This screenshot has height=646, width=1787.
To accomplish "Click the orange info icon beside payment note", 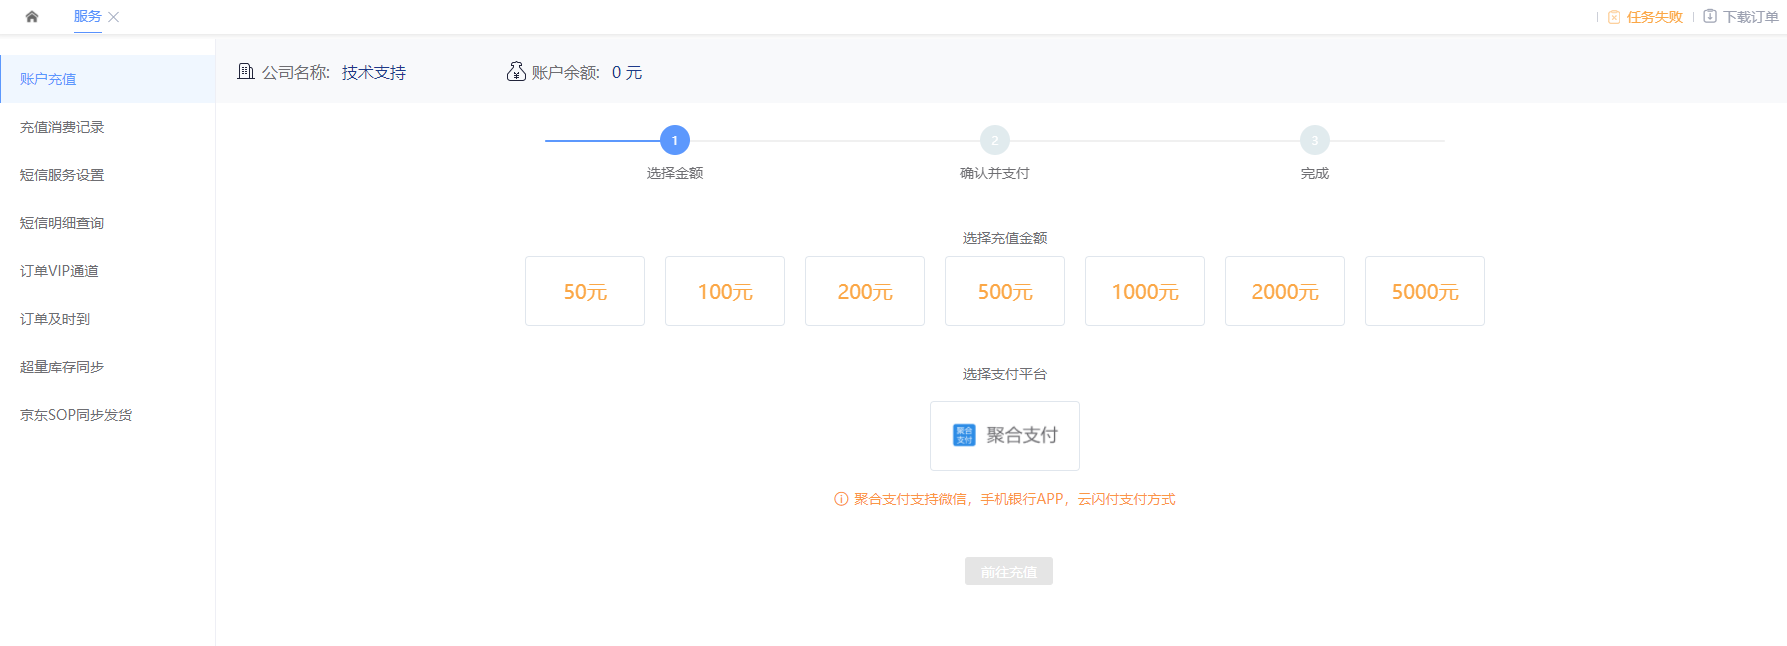I will pos(841,499).
